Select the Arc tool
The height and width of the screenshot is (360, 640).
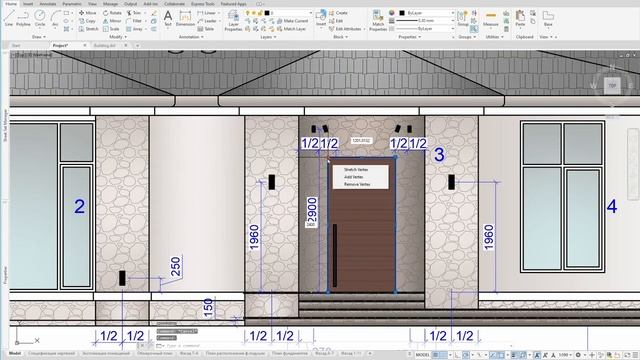tap(55, 18)
